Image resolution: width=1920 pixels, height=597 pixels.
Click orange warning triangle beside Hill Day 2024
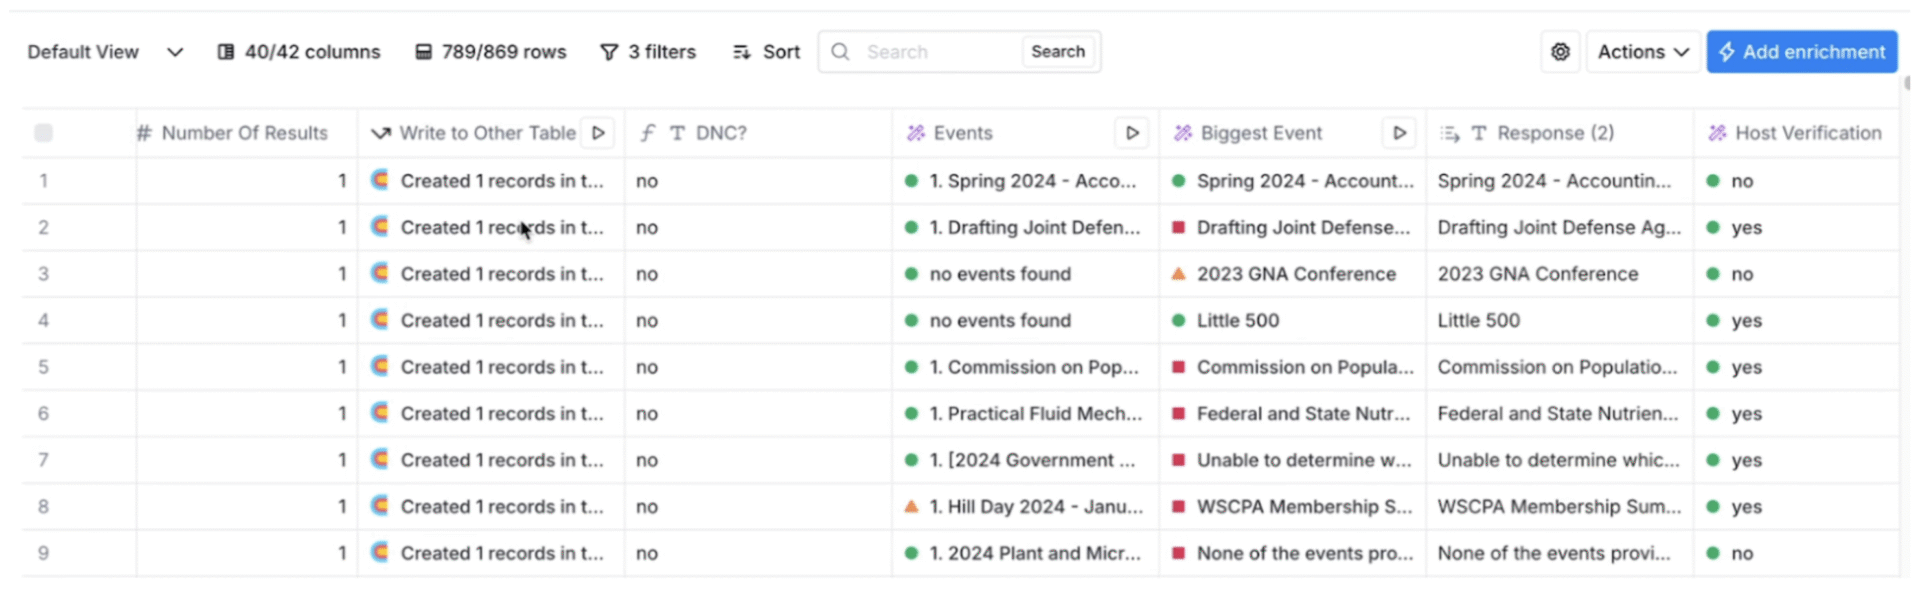[911, 506]
